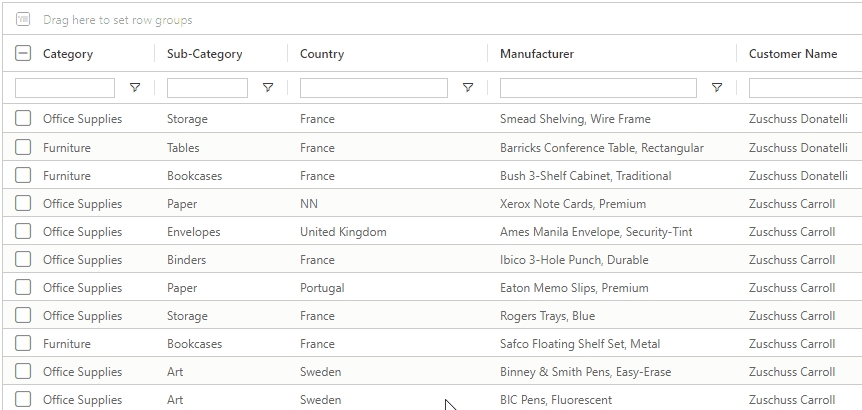The image size is (862, 410).
Task: Sort by the Customer Name header
Action: pyautogui.click(x=793, y=54)
